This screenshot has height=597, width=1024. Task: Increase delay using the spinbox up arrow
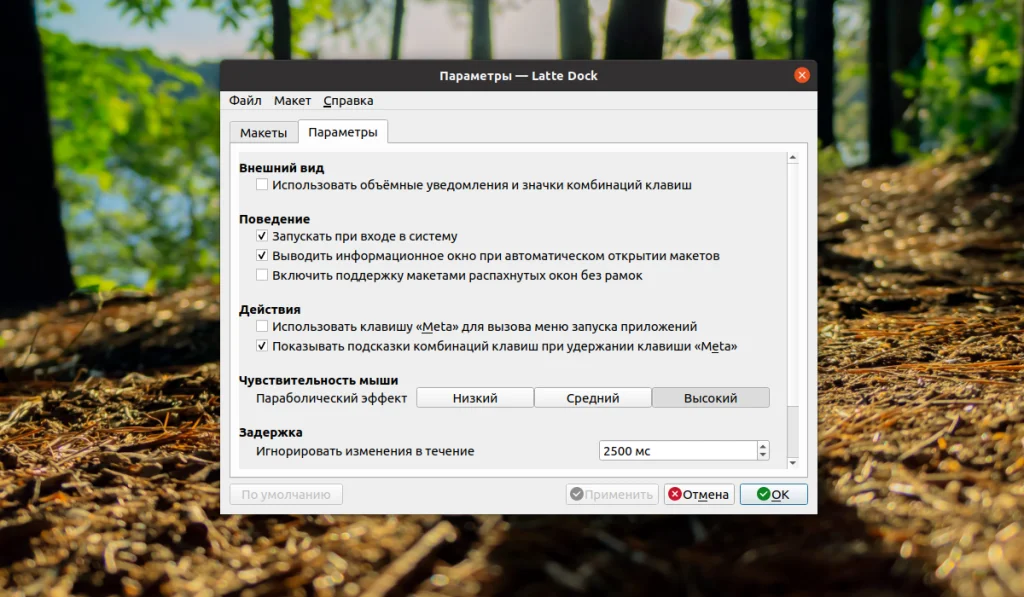763,445
